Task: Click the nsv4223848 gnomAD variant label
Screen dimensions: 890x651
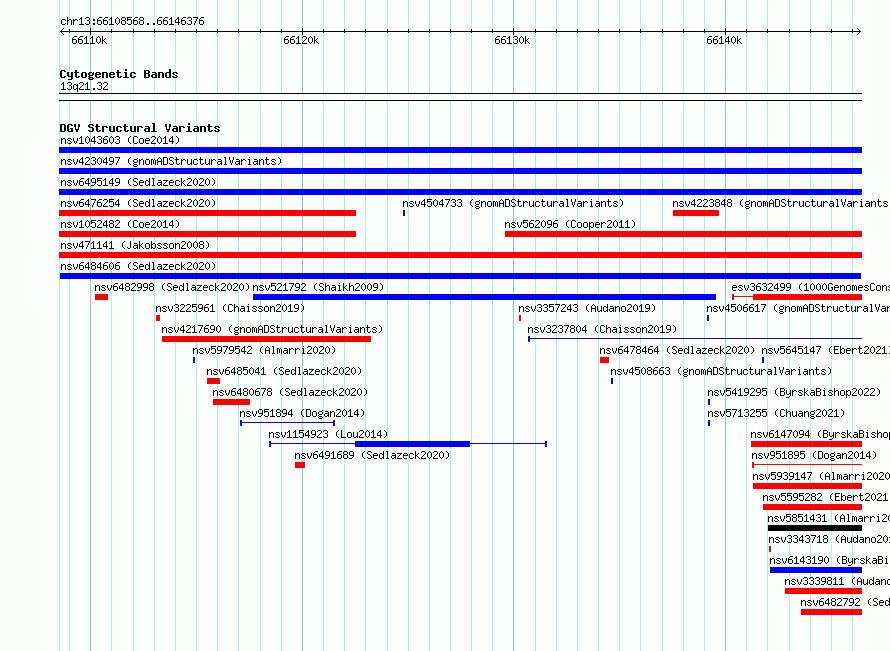Action: [780, 203]
